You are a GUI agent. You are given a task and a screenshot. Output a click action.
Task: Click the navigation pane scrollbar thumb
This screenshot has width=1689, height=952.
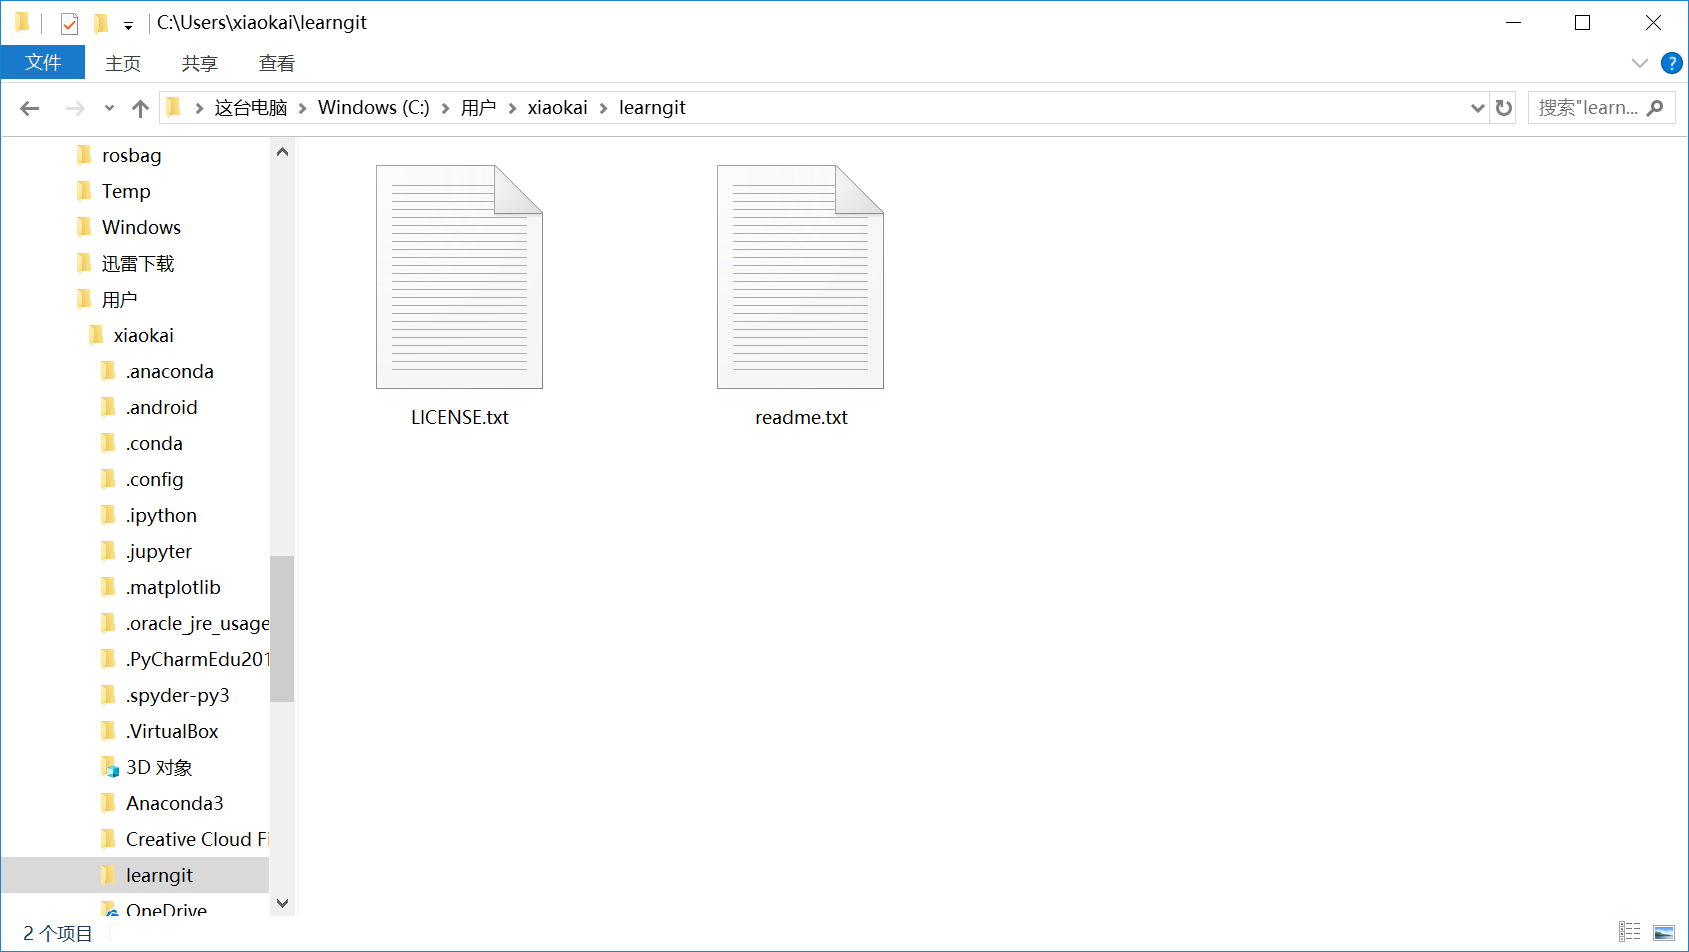pos(282,629)
